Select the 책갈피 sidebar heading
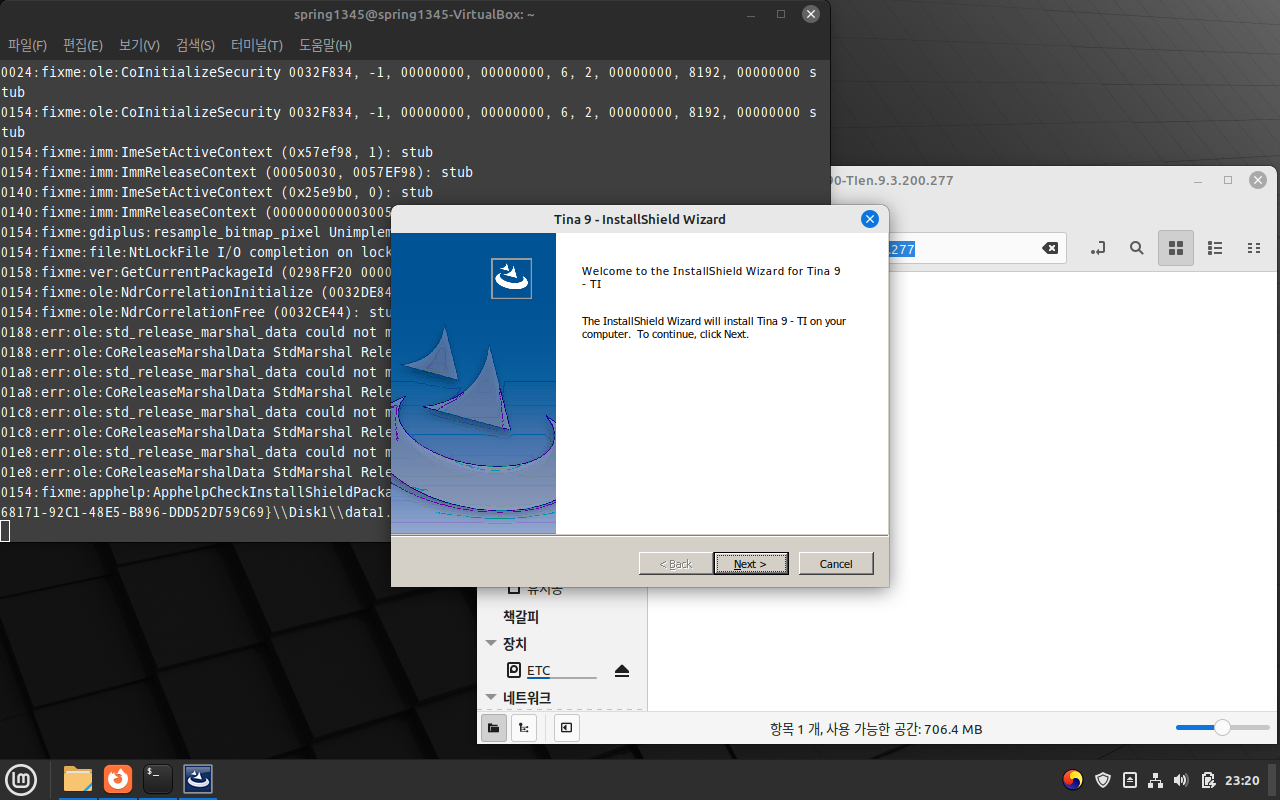1280x800 pixels. (521, 617)
